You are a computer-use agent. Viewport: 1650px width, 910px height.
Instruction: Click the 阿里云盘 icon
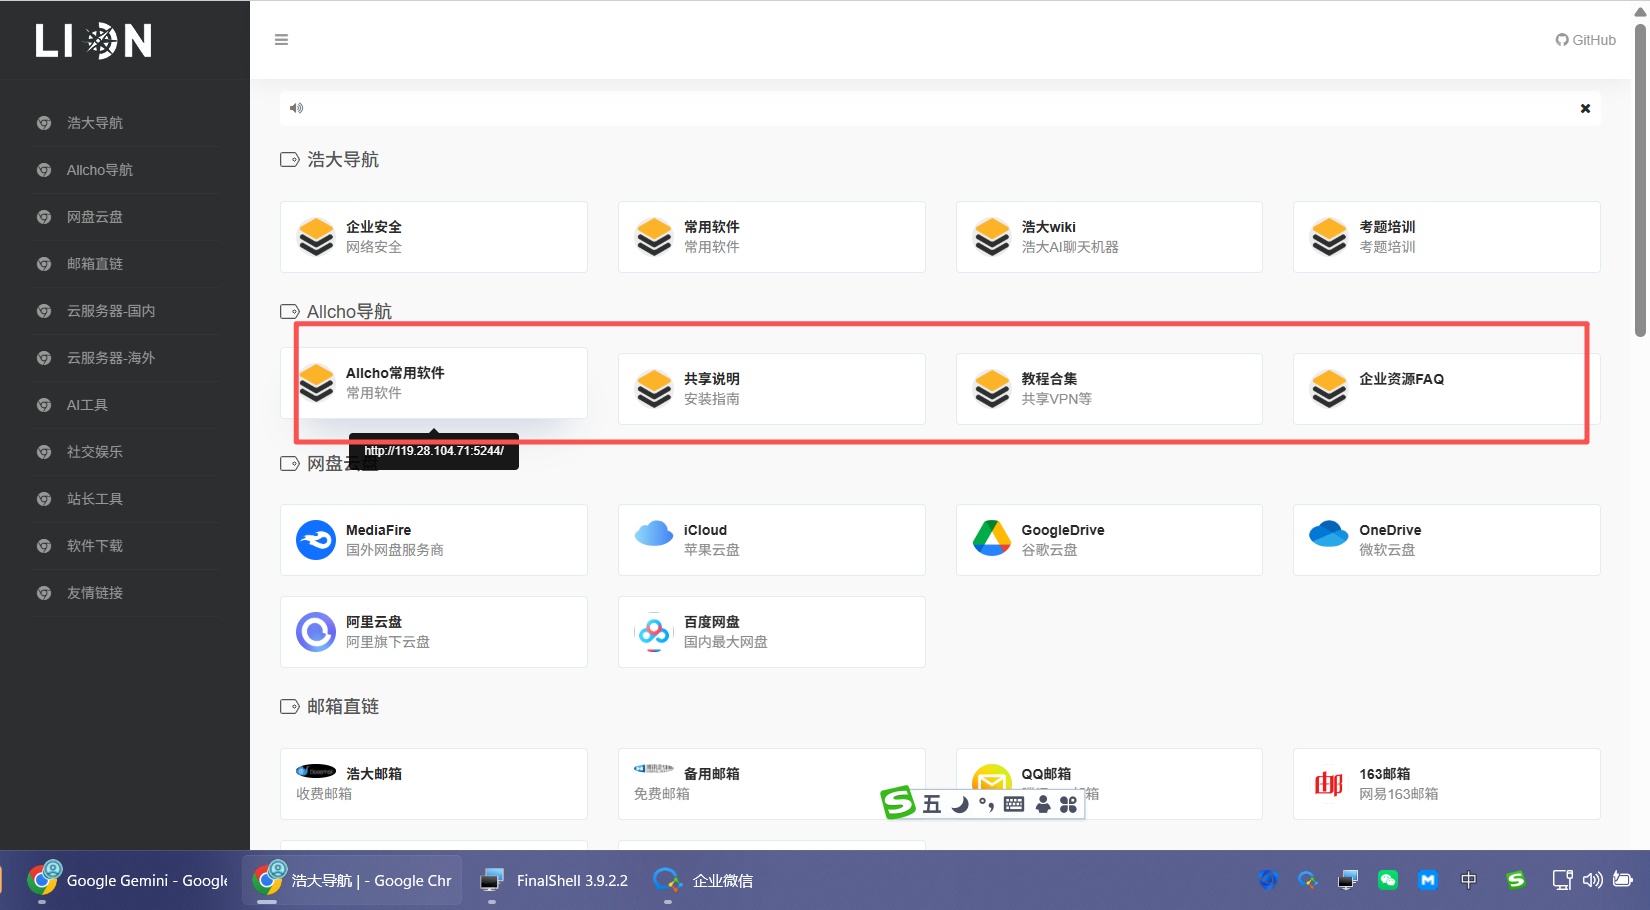pos(316,632)
